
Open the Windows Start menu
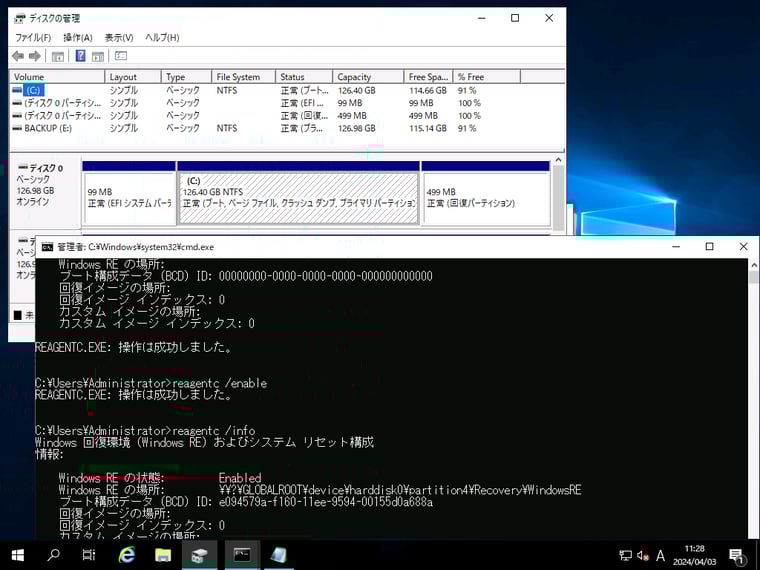(17, 554)
